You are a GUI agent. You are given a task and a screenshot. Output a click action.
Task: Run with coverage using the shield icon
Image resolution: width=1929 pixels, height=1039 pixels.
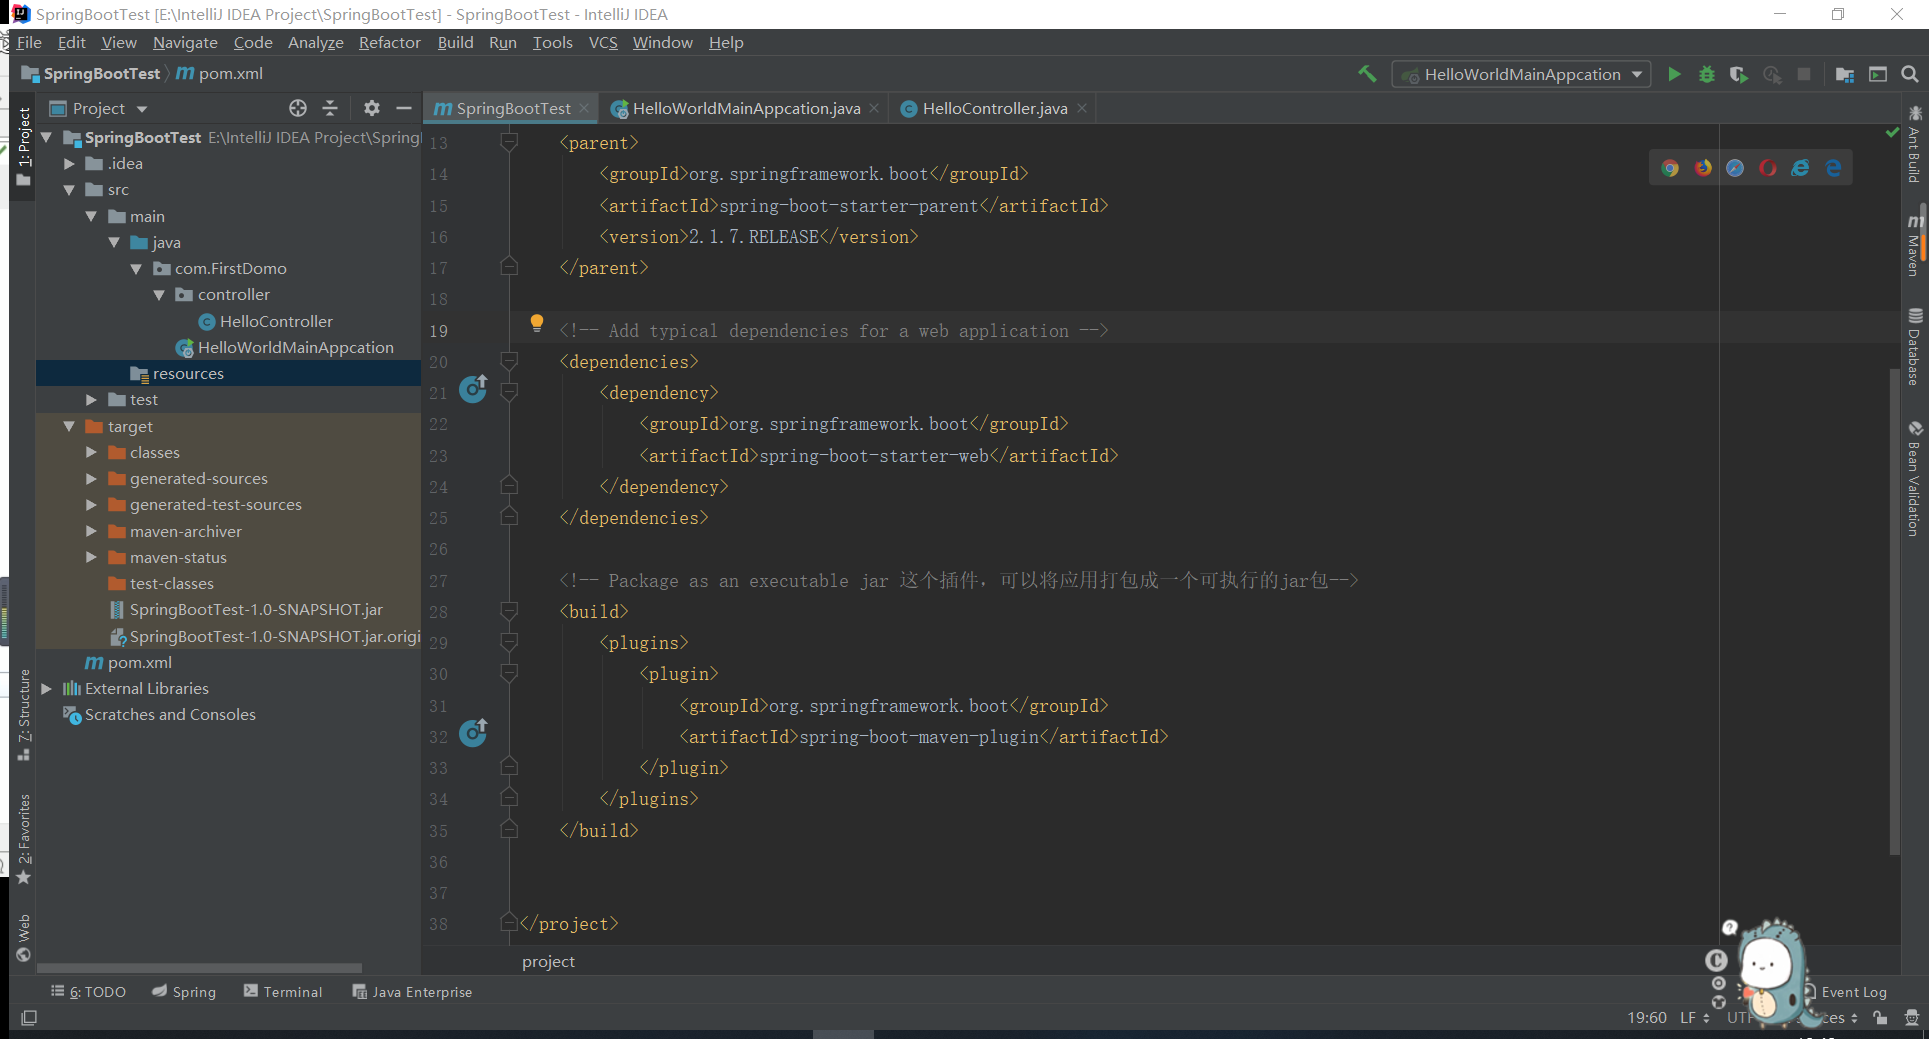click(1739, 74)
